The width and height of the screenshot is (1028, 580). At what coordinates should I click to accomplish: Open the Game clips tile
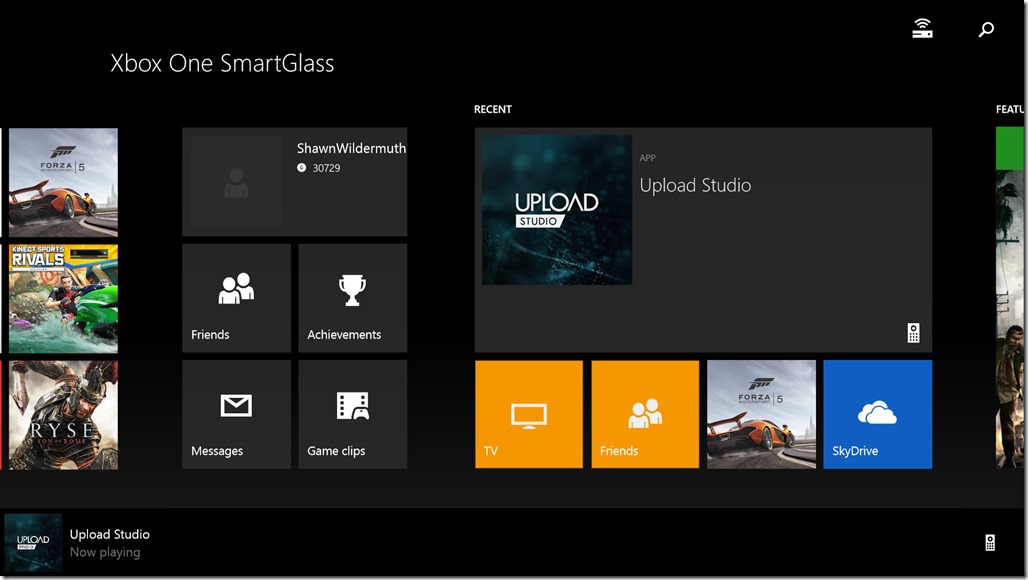pos(352,414)
